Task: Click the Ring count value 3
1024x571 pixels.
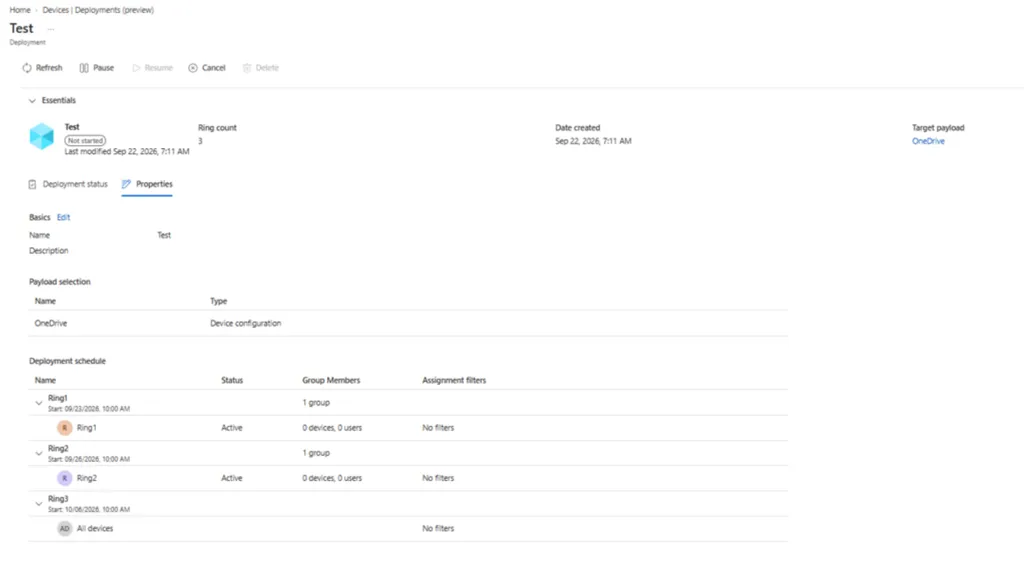Action: click(200, 141)
